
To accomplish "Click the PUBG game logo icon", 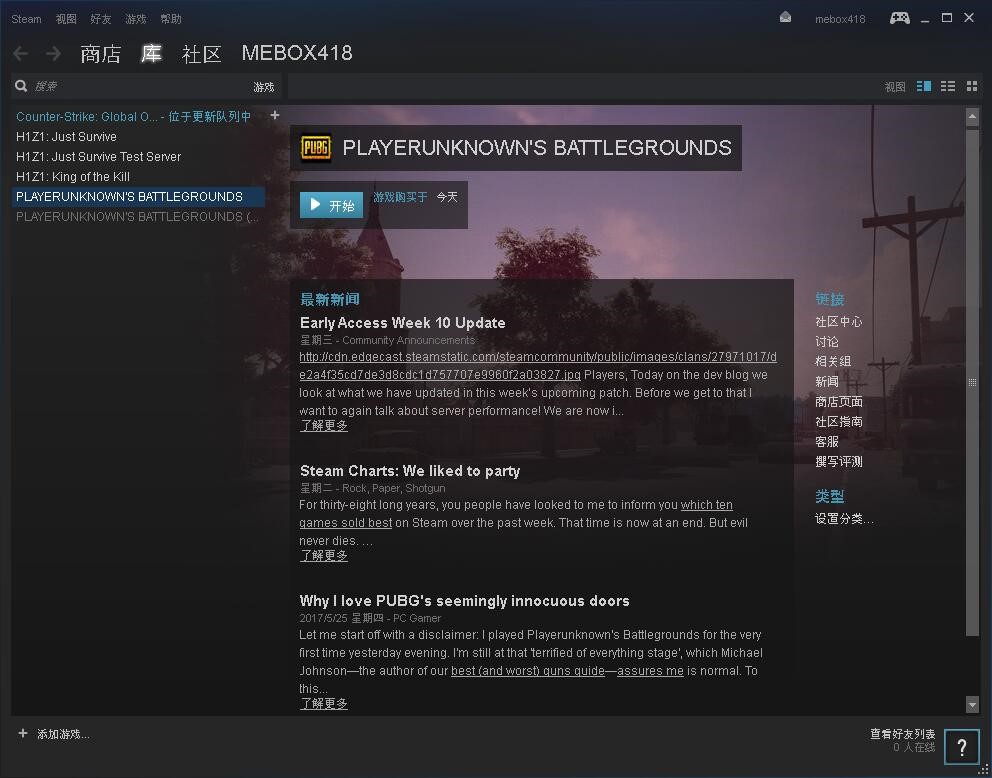I will 316,148.
